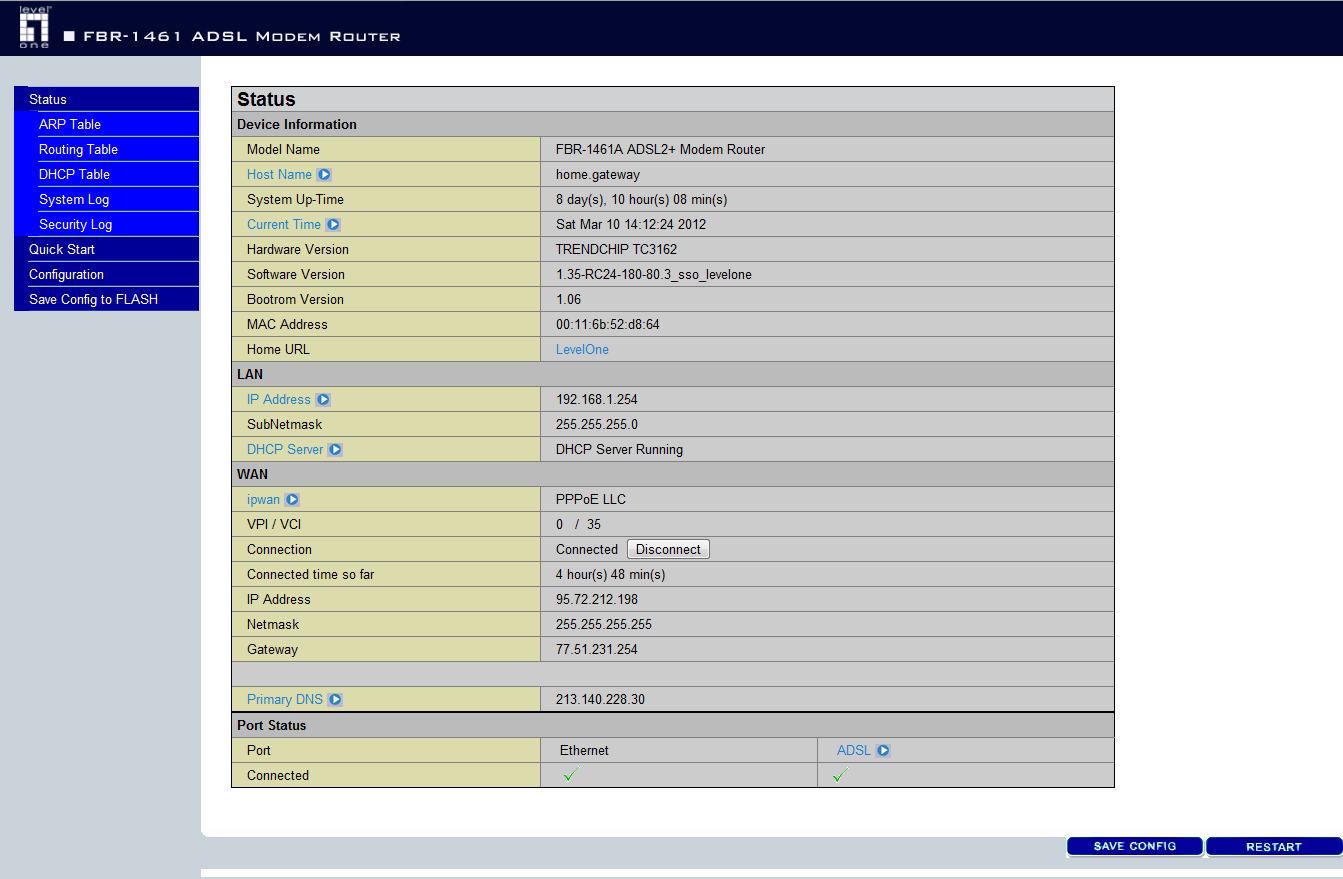The image size is (1343, 879).
Task: Click the WAN IP value 95.72.212.198
Action: (x=597, y=600)
